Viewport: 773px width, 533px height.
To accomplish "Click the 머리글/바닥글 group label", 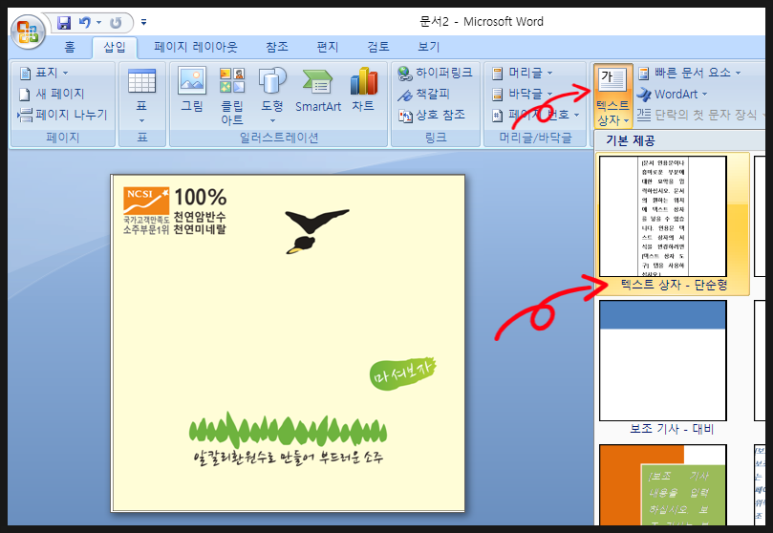I will tap(535, 138).
